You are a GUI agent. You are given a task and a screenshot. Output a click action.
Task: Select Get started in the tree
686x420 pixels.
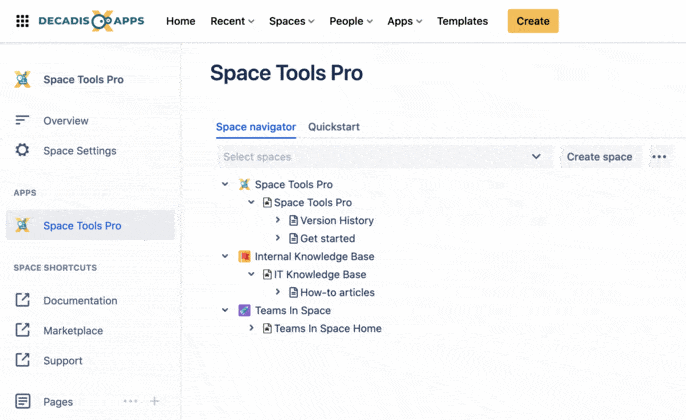[x=328, y=238]
